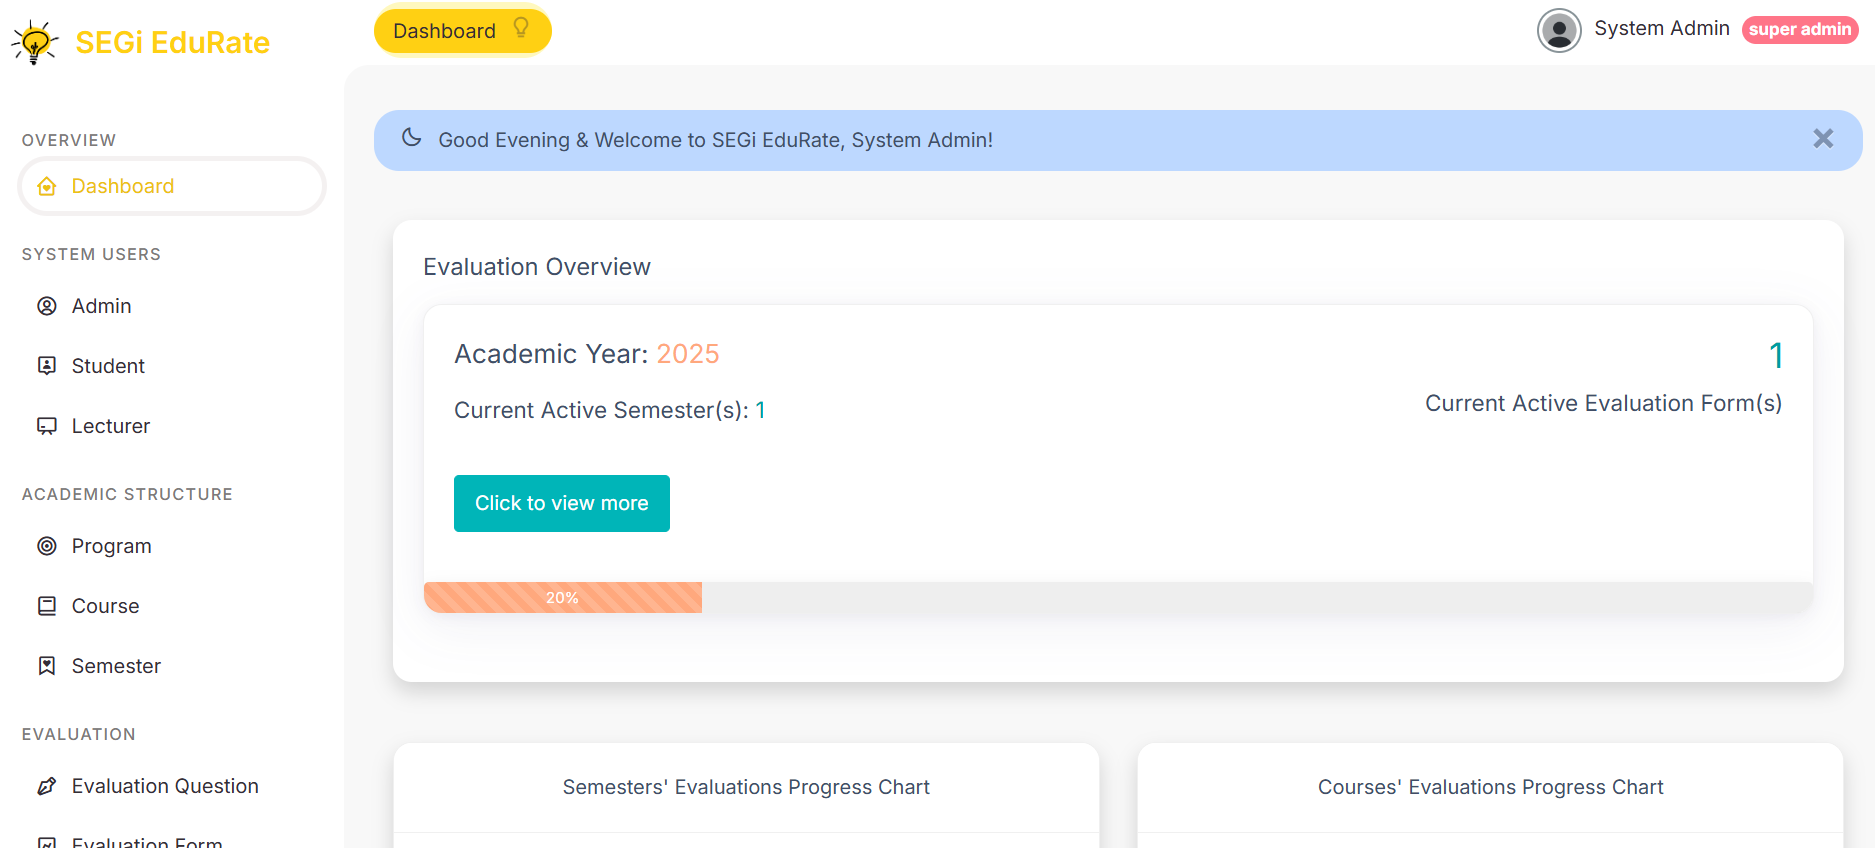The width and height of the screenshot is (1875, 848).
Task: Click the Lecturer sidebar icon
Action: point(47,426)
